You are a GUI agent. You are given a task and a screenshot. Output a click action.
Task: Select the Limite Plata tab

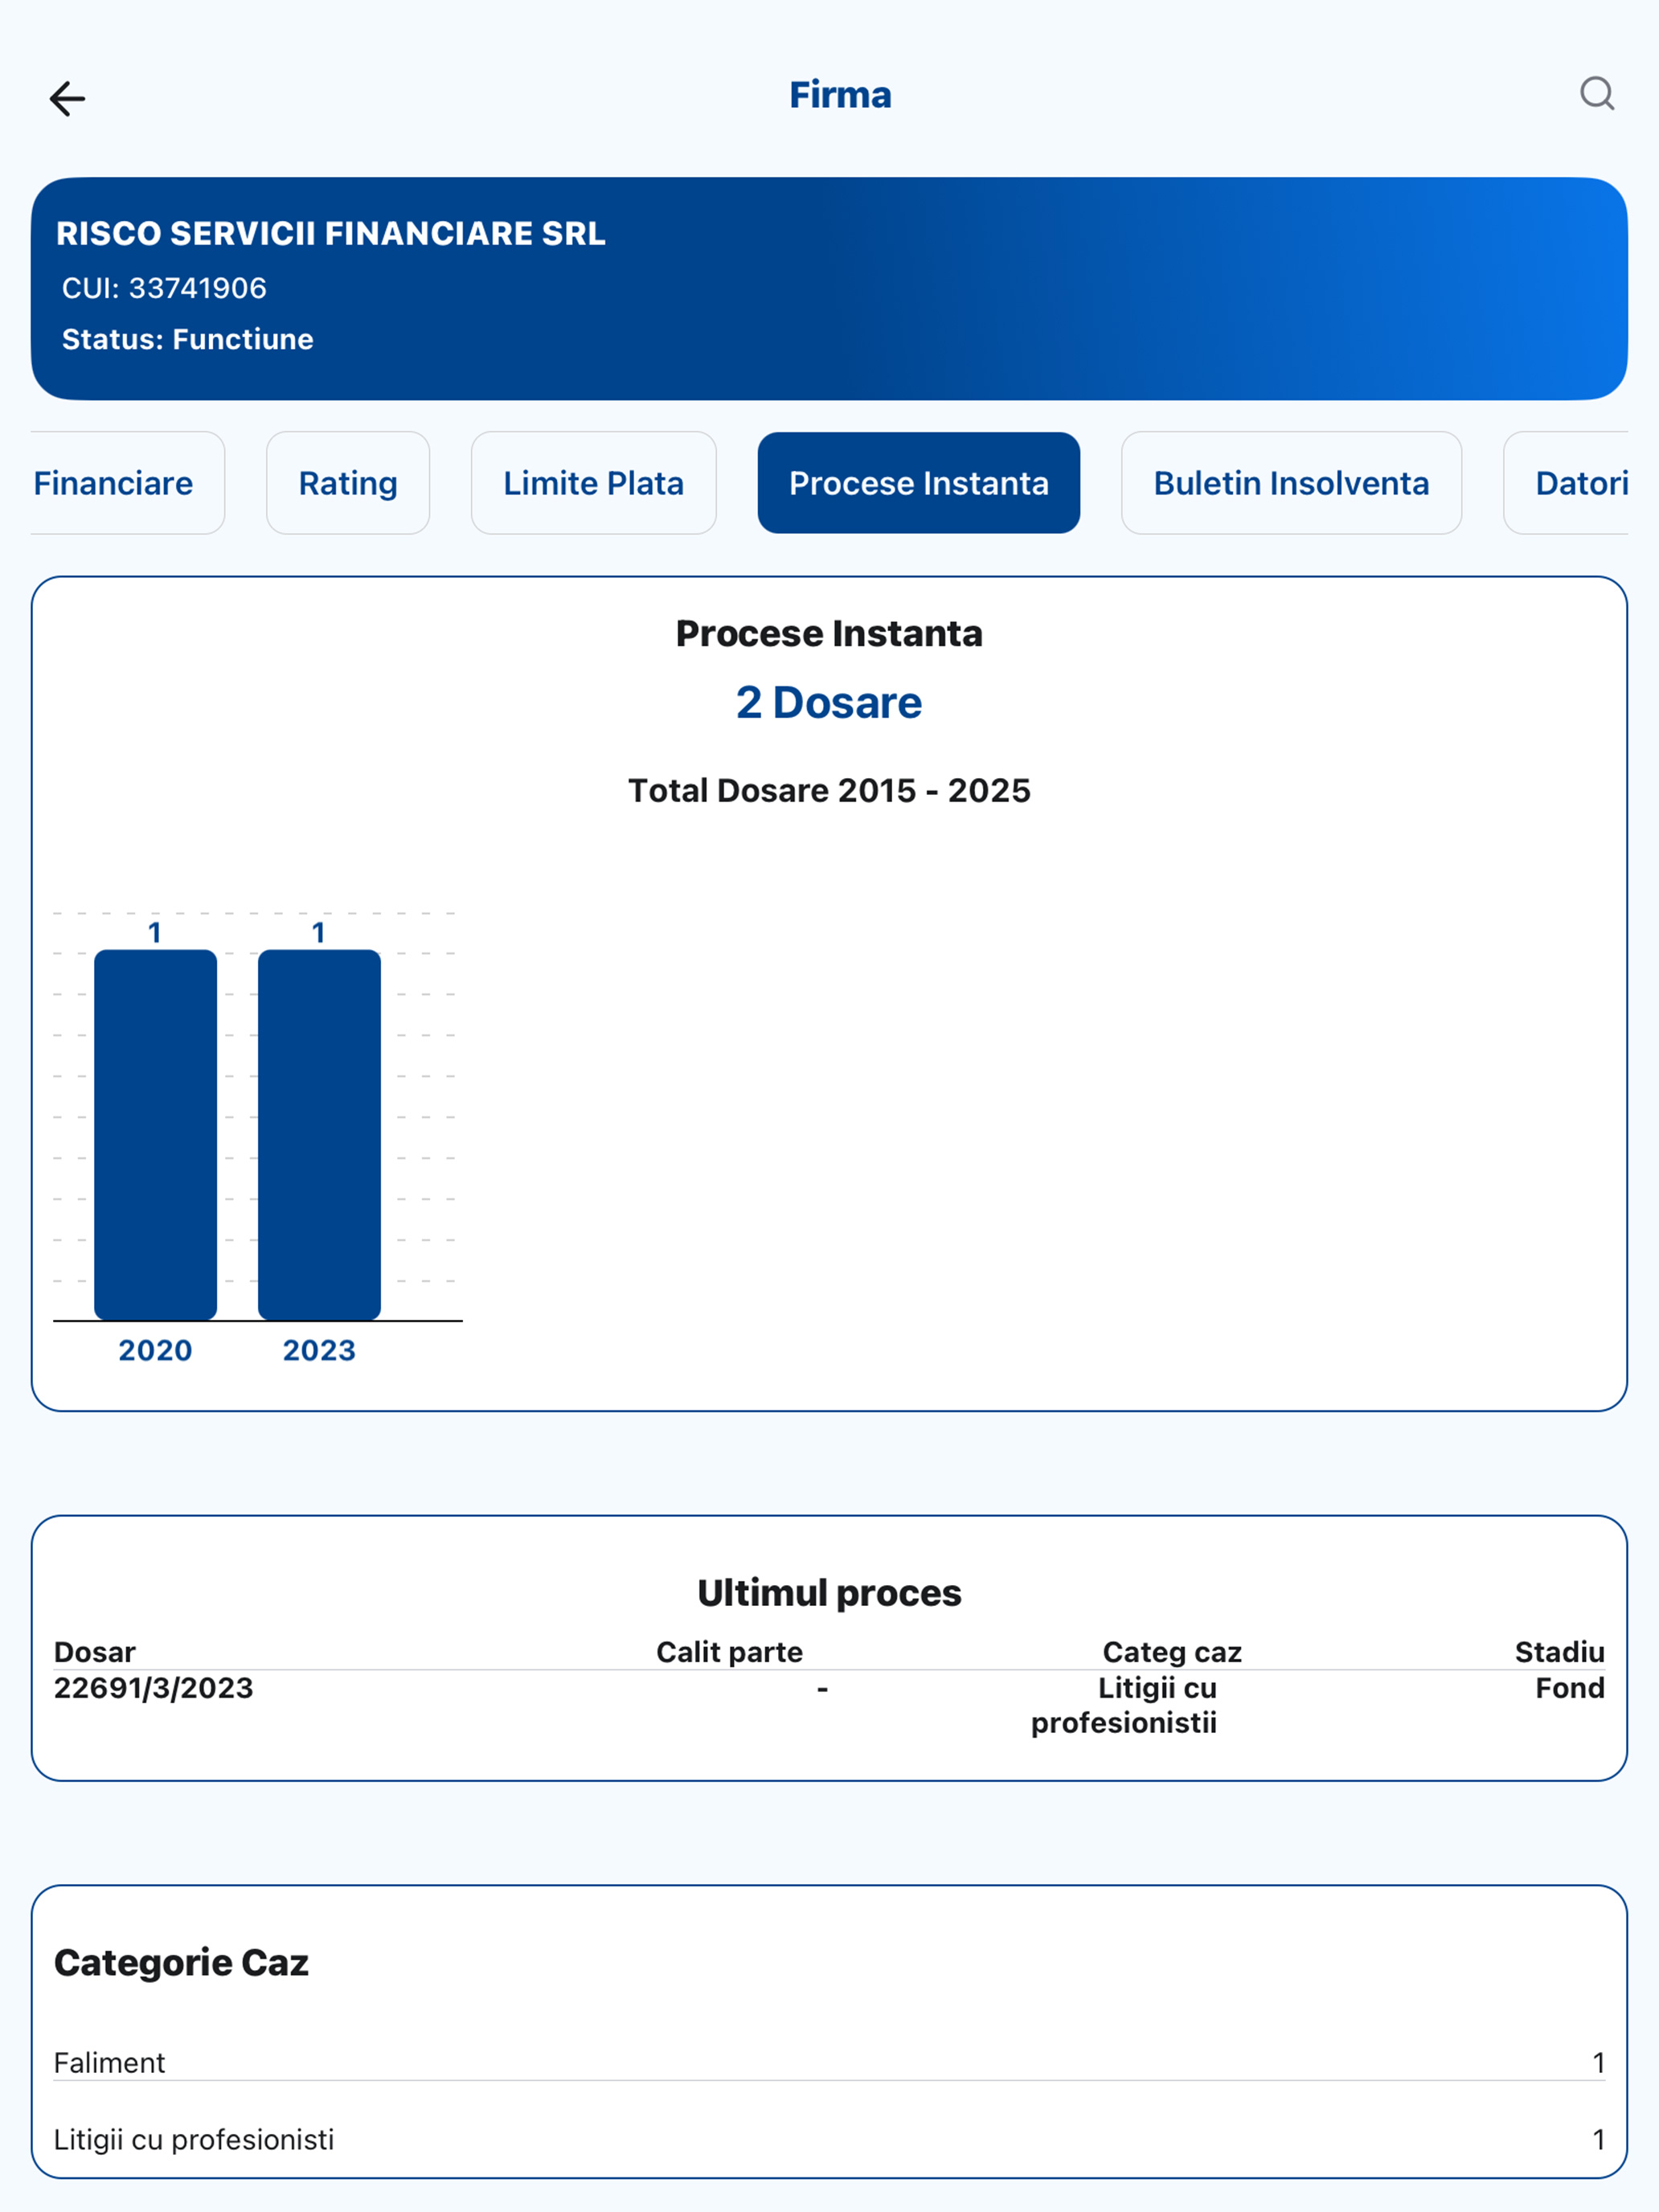tap(593, 483)
